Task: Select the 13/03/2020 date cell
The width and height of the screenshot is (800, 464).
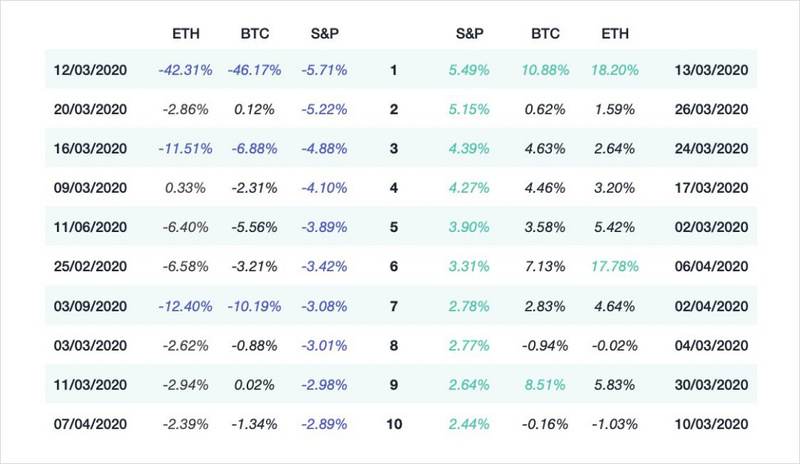Action: (x=710, y=71)
